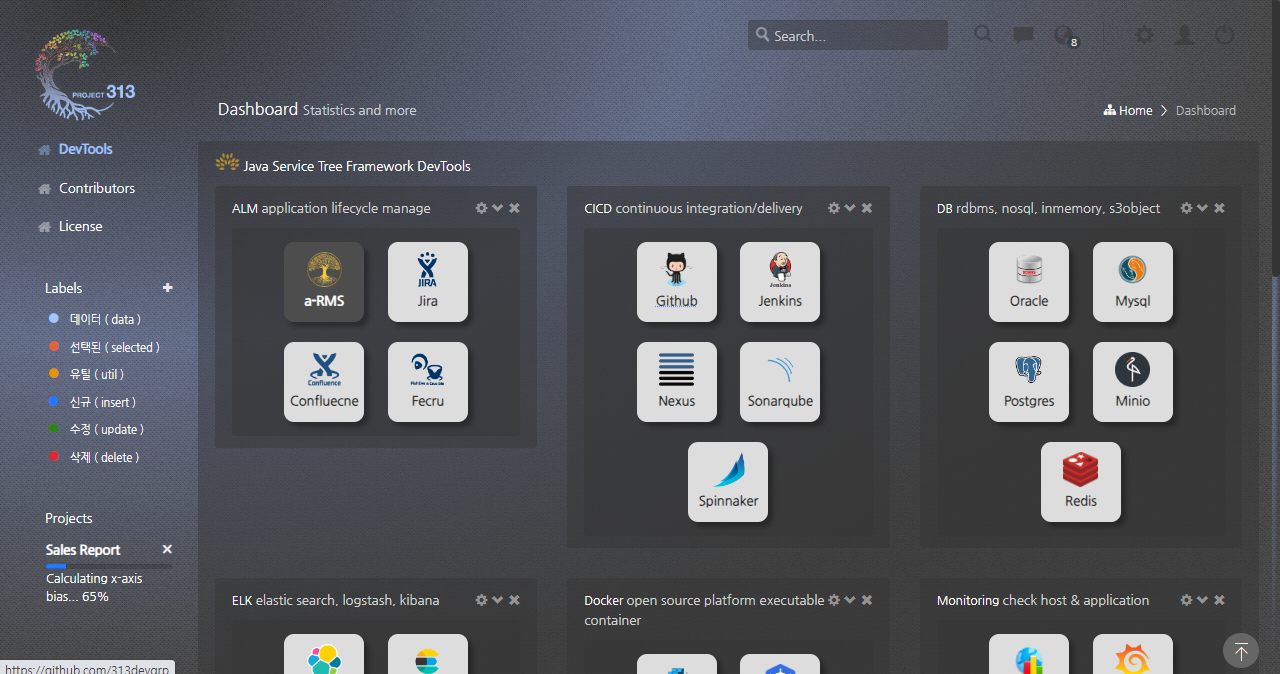Click the power logout icon
The width and height of the screenshot is (1280, 674).
(x=1225, y=35)
